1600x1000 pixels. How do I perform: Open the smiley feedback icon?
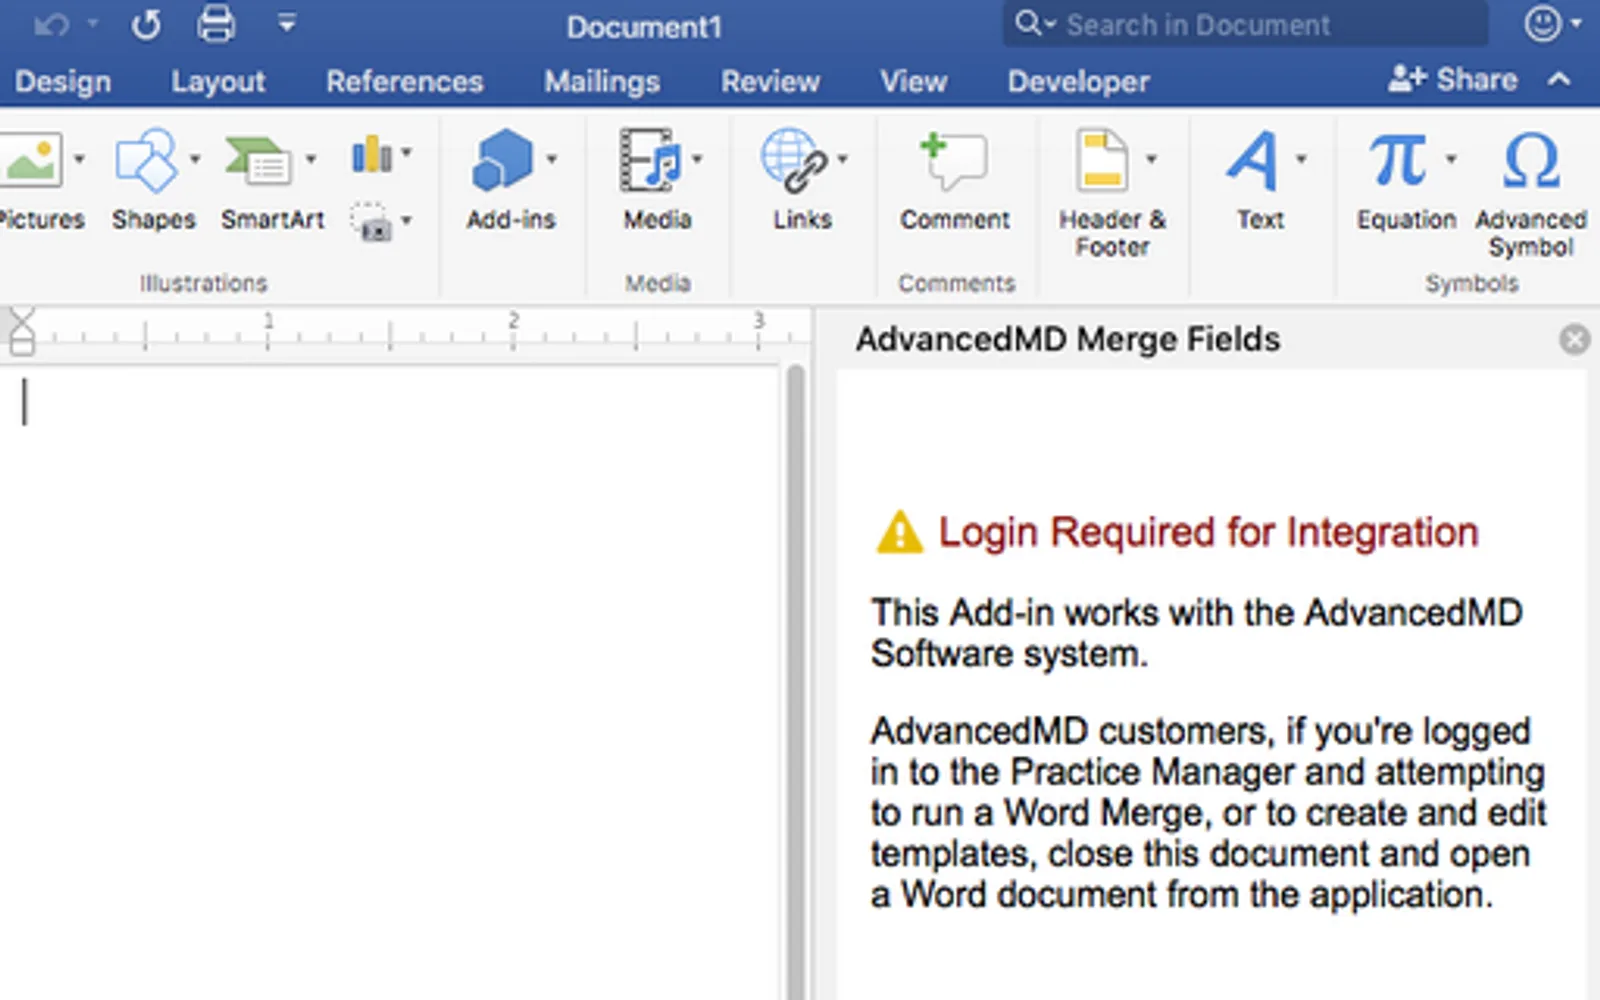point(1543,23)
